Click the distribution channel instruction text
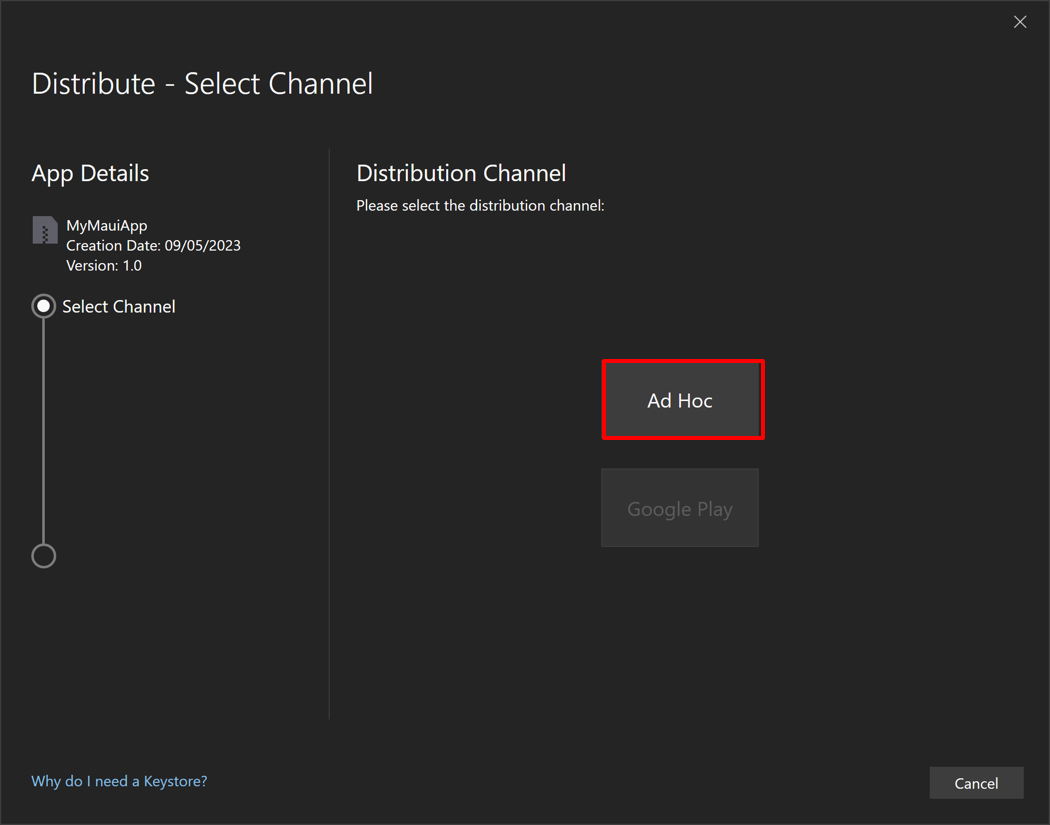The width and height of the screenshot is (1050, 825). (480, 205)
